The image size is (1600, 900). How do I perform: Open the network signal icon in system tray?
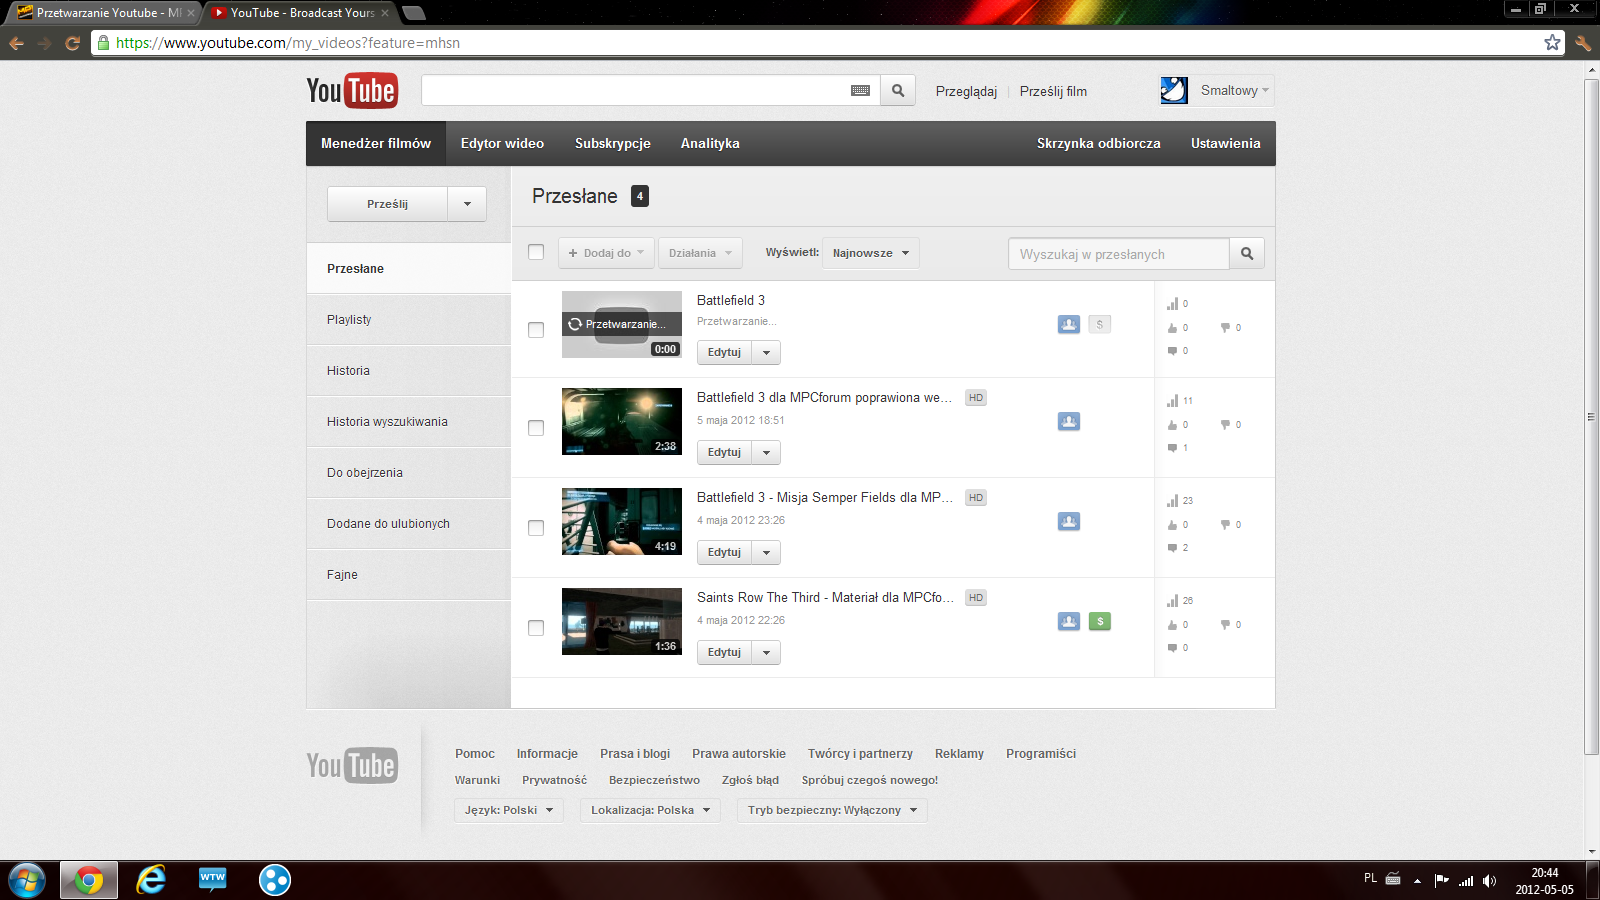click(x=1466, y=880)
